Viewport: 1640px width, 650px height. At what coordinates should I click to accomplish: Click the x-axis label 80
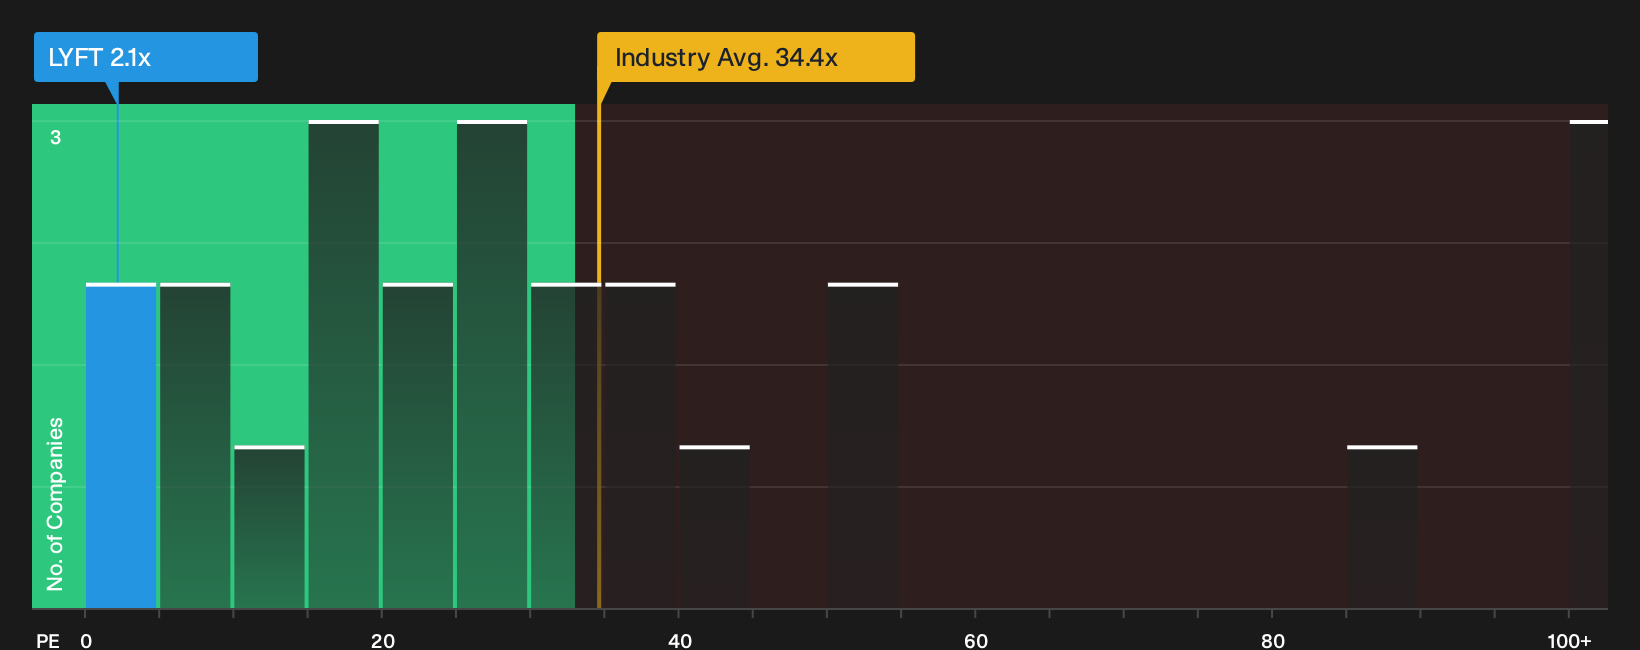[1272, 640]
